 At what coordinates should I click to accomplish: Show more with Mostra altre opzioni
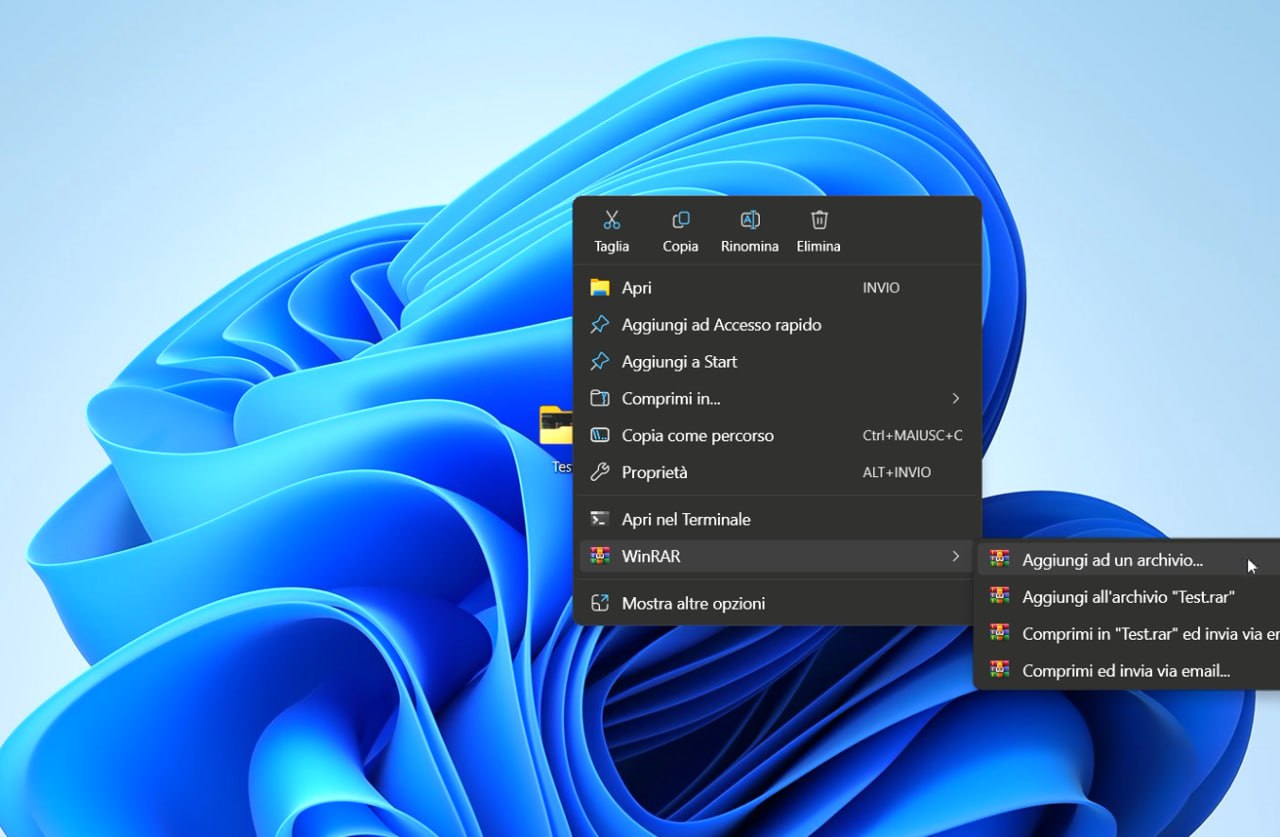pyautogui.click(x=692, y=603)
